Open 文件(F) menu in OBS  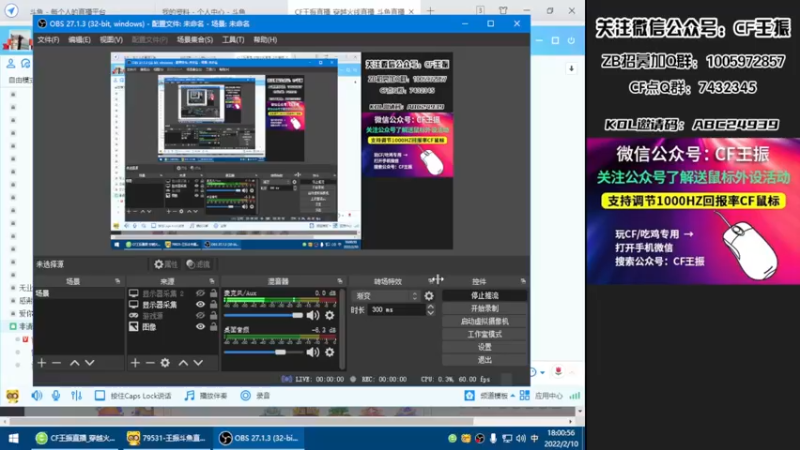pyautogui.click(x=48, y=39)
